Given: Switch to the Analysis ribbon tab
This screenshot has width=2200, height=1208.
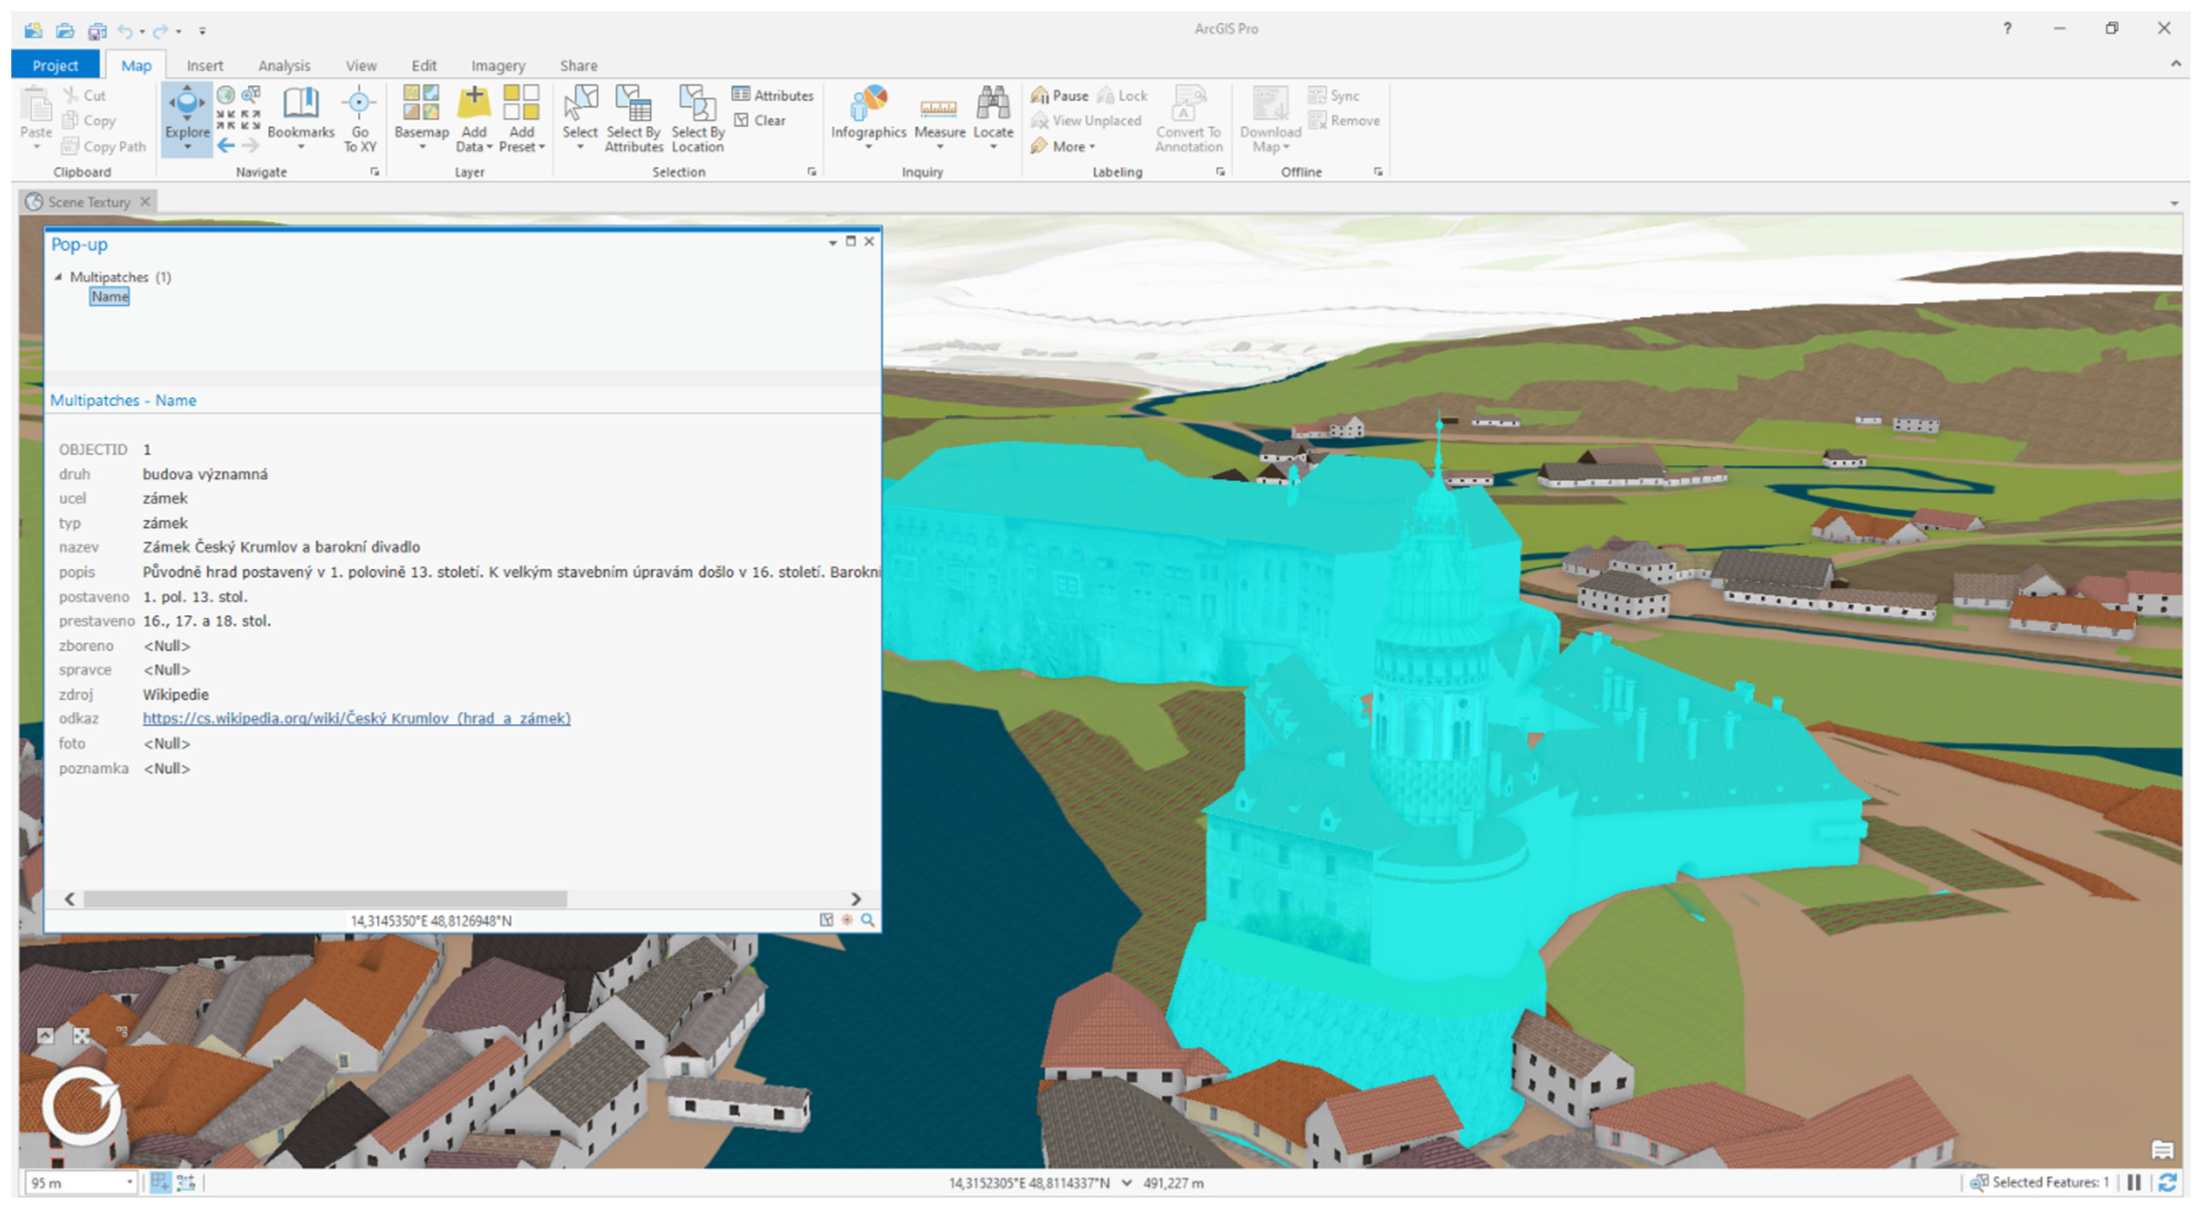Looking at the screenshot, I should [x=284, y=65].
